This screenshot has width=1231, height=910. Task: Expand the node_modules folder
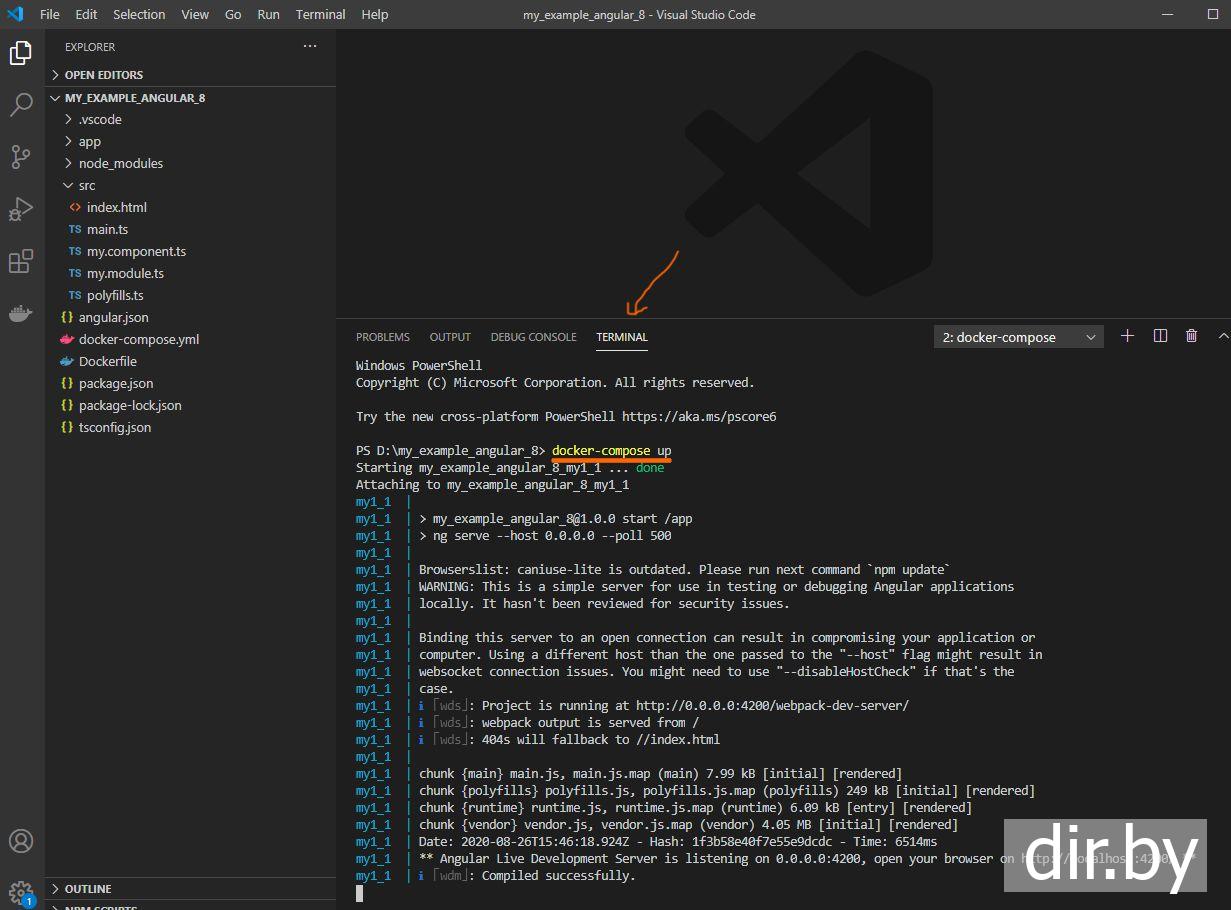(120, 163)
